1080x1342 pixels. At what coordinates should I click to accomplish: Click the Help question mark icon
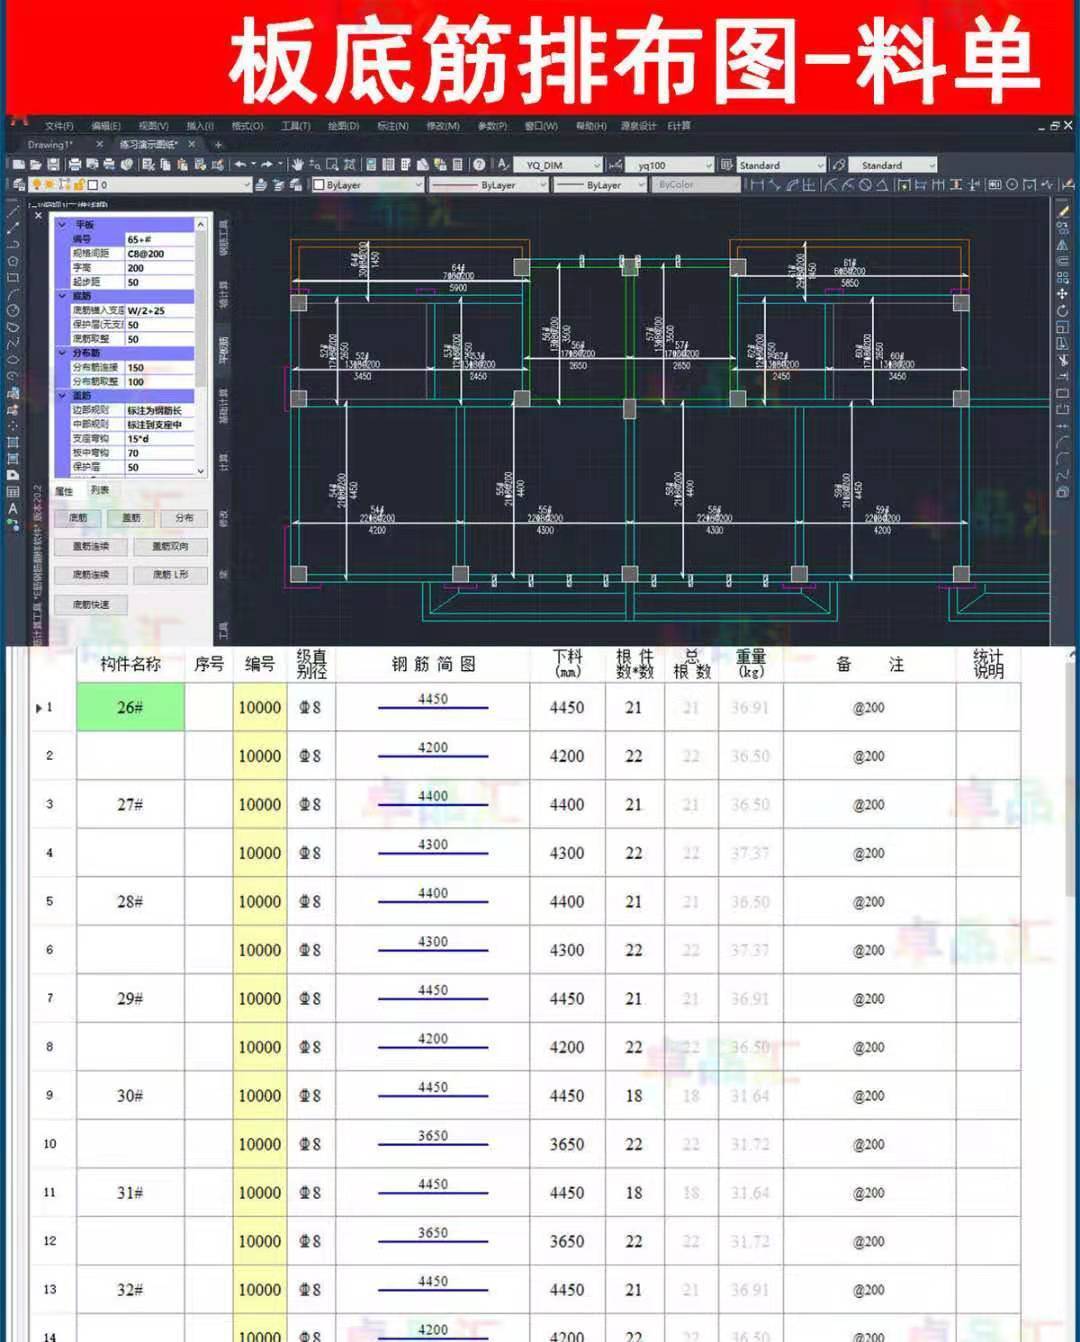(x=479, y=164)
